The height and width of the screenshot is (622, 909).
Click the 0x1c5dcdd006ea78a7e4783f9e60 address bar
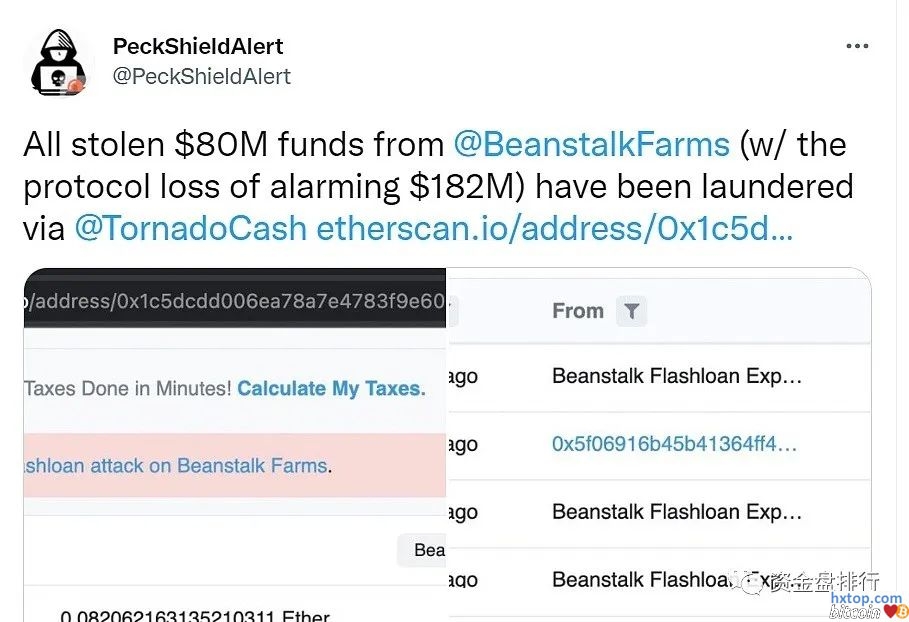(x=236, y=302)
